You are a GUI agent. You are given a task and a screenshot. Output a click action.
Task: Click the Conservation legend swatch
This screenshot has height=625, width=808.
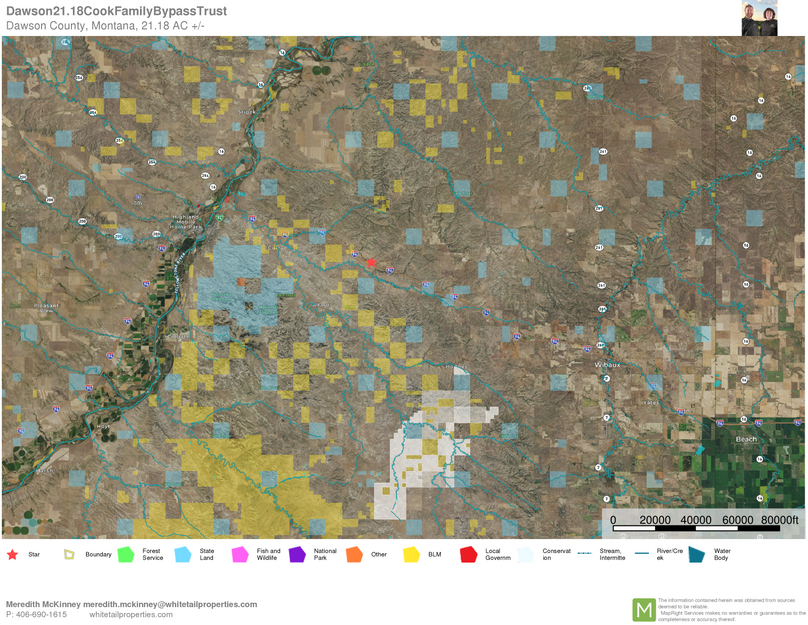tap(525, 554)
